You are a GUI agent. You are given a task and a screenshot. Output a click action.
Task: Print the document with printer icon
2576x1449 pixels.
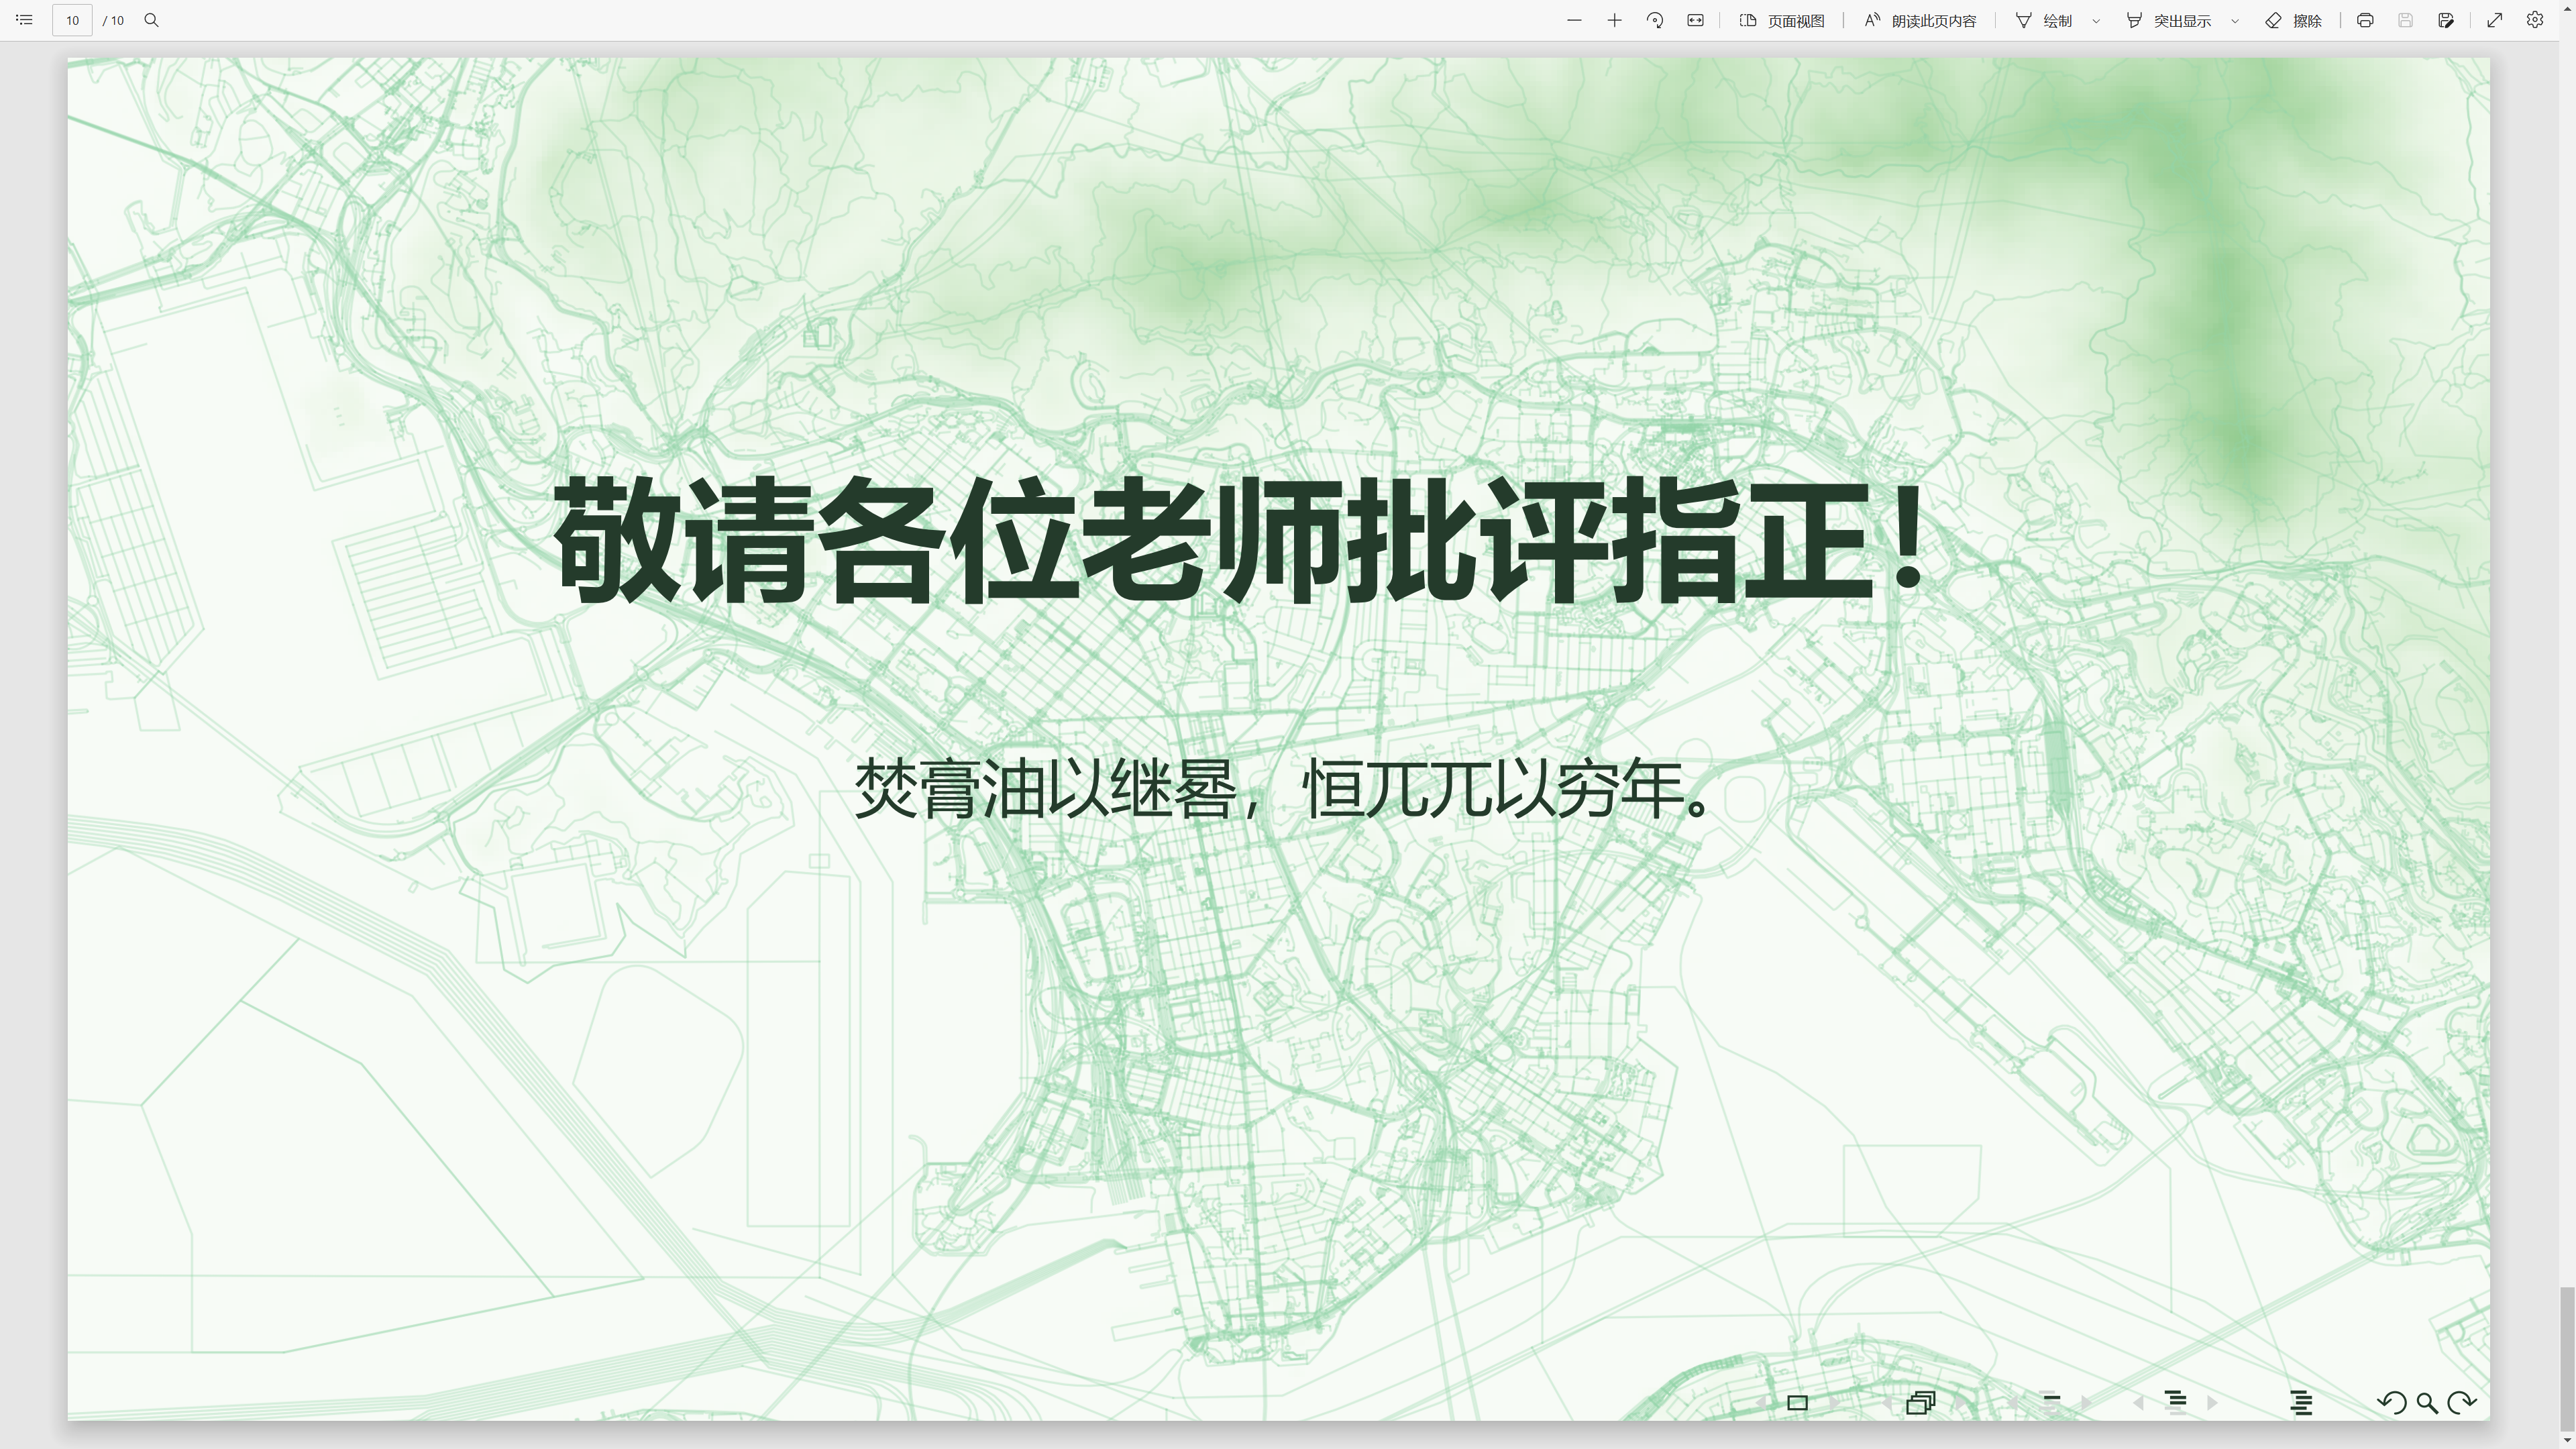[x=2365, y=20]
